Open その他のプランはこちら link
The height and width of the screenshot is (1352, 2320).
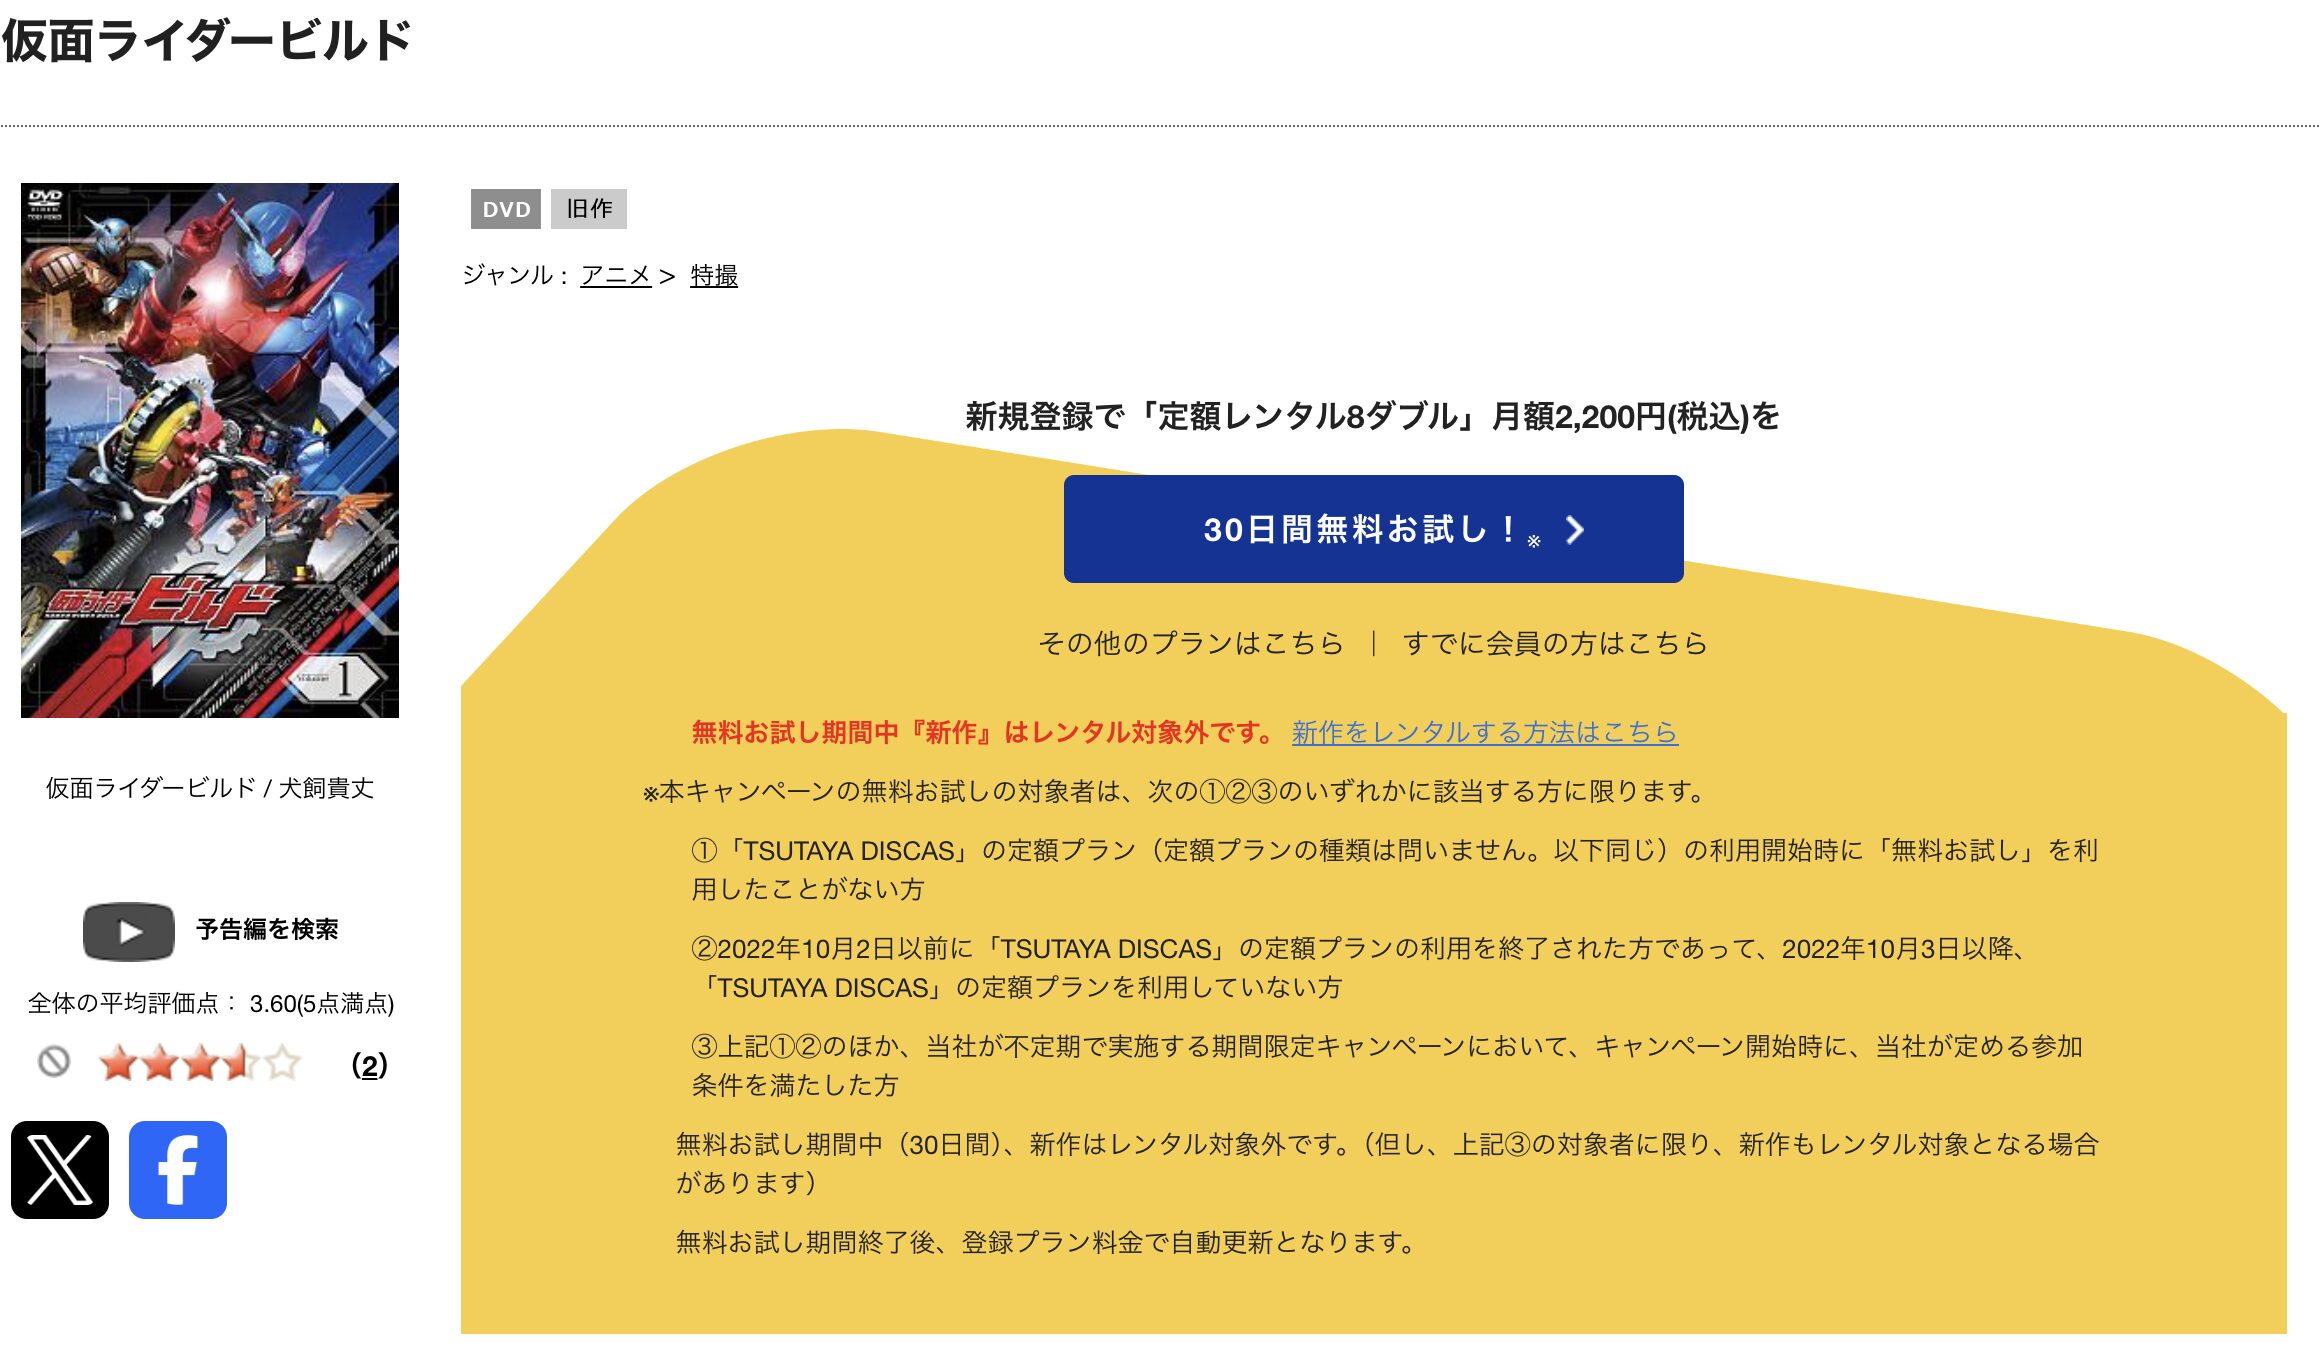1190,643
